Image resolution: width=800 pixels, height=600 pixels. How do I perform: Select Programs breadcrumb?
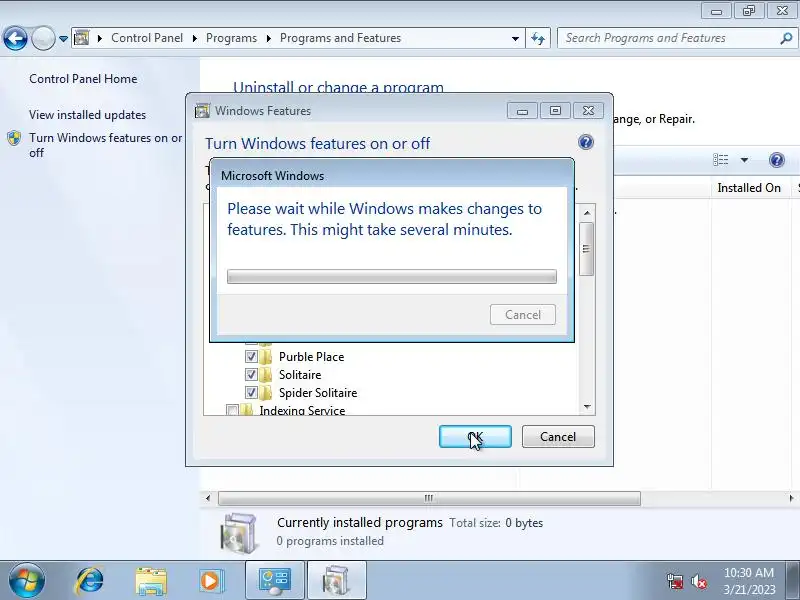pyautogui.click(x=231, y=38)
